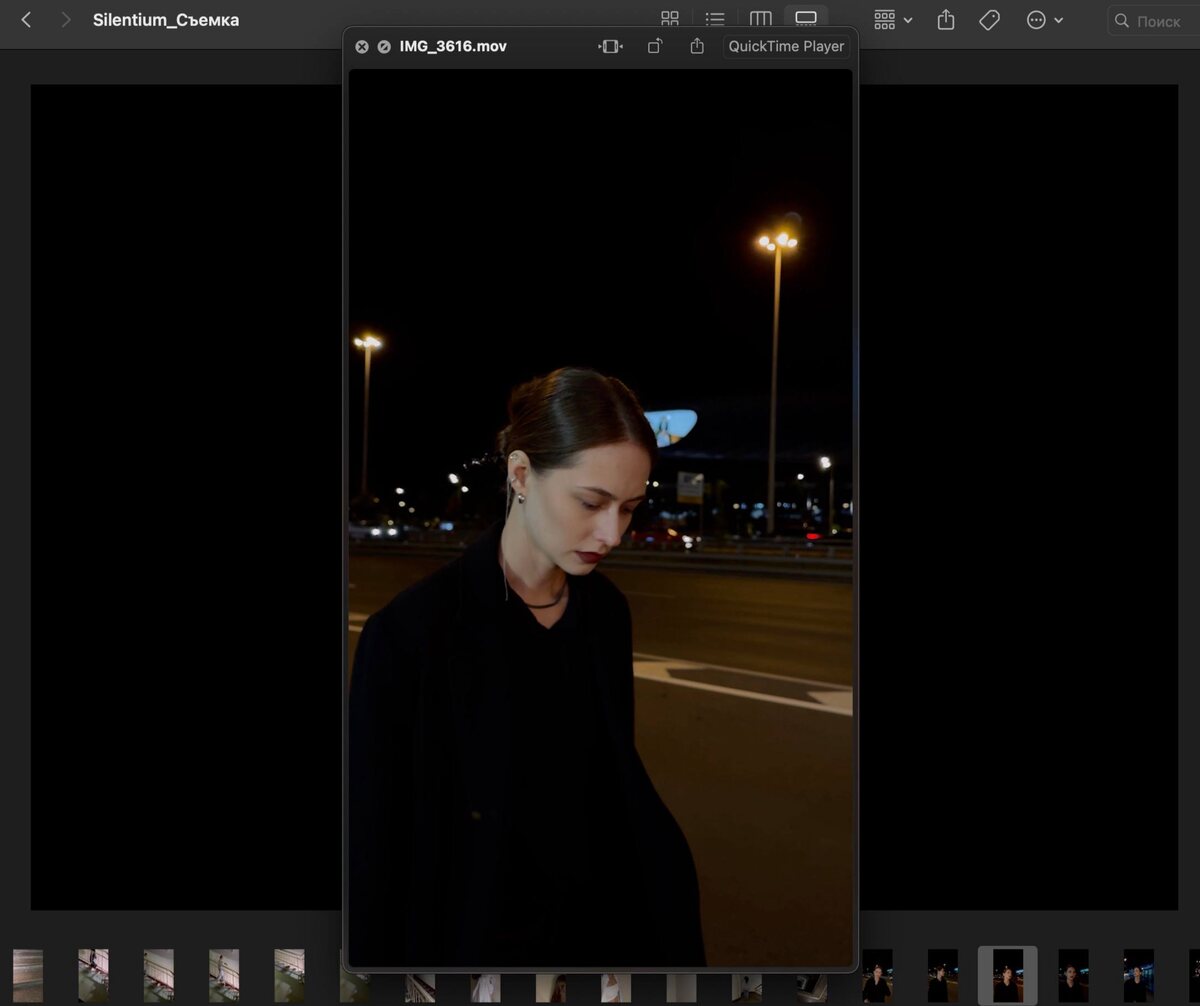Select the first thumbnail in the filmstrip

[28, 975]
